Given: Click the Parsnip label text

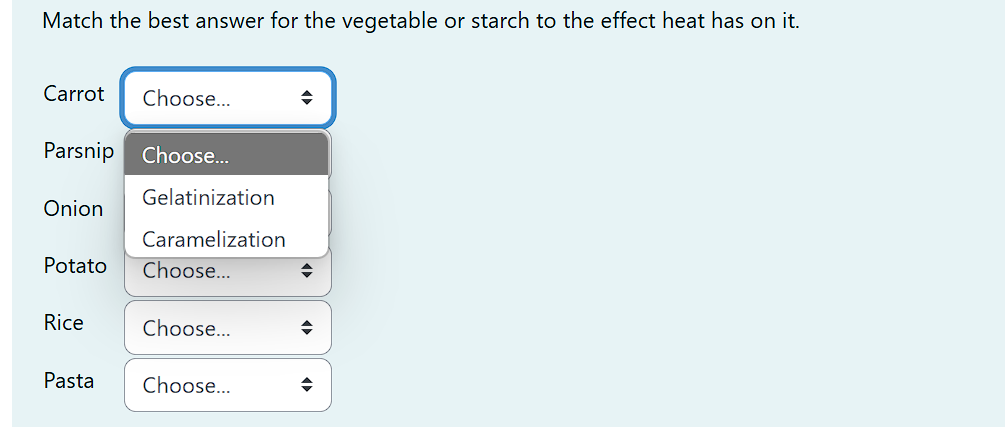Looking at the screenshot, I should click(79, 151).
